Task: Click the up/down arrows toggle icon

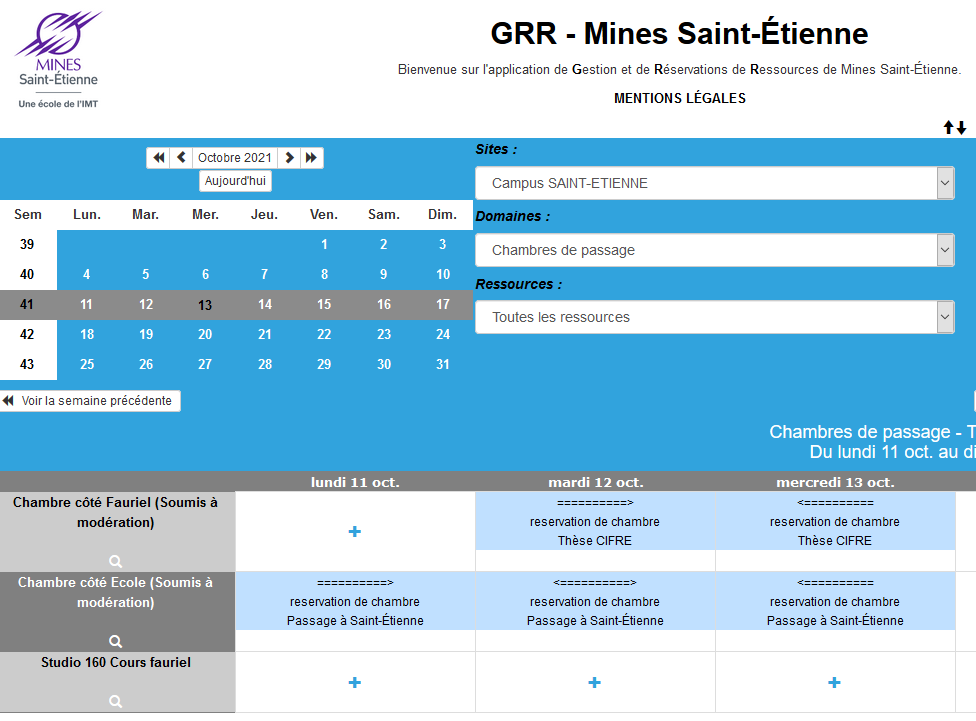Action: pos(955,128)
